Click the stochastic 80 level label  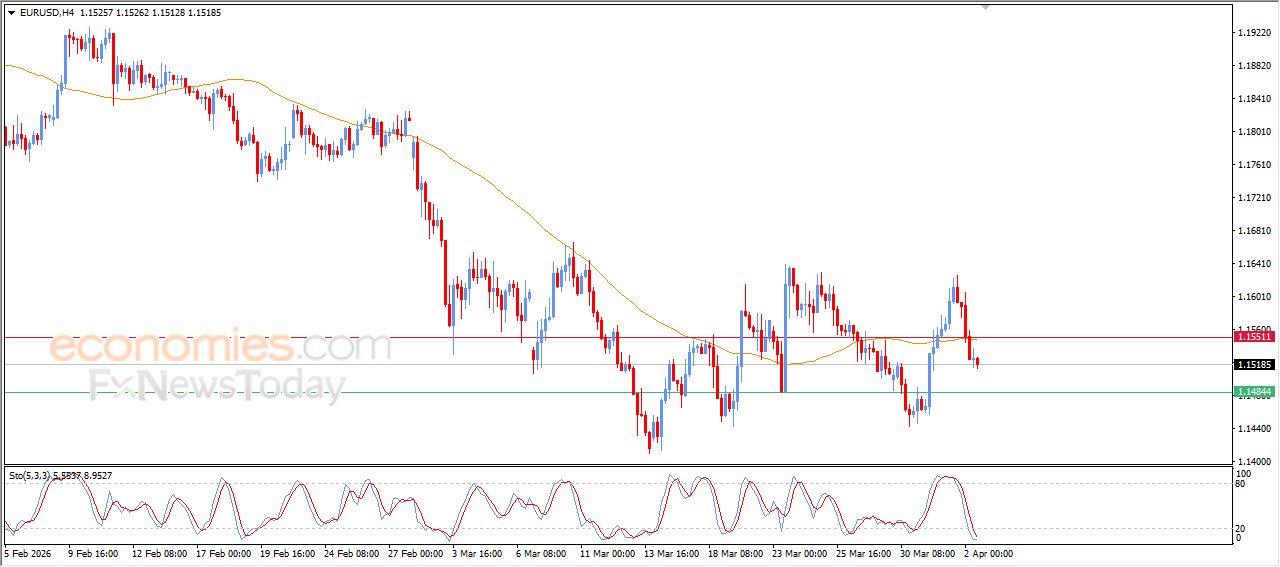[1242, 485]
